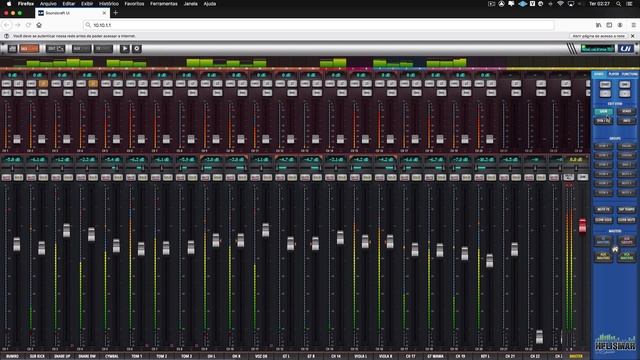Toggle MUTE FX in side panel
Image resolution: width=640 pixels, height=360 pixels.
pyautogui.click(x=603, y=209)
